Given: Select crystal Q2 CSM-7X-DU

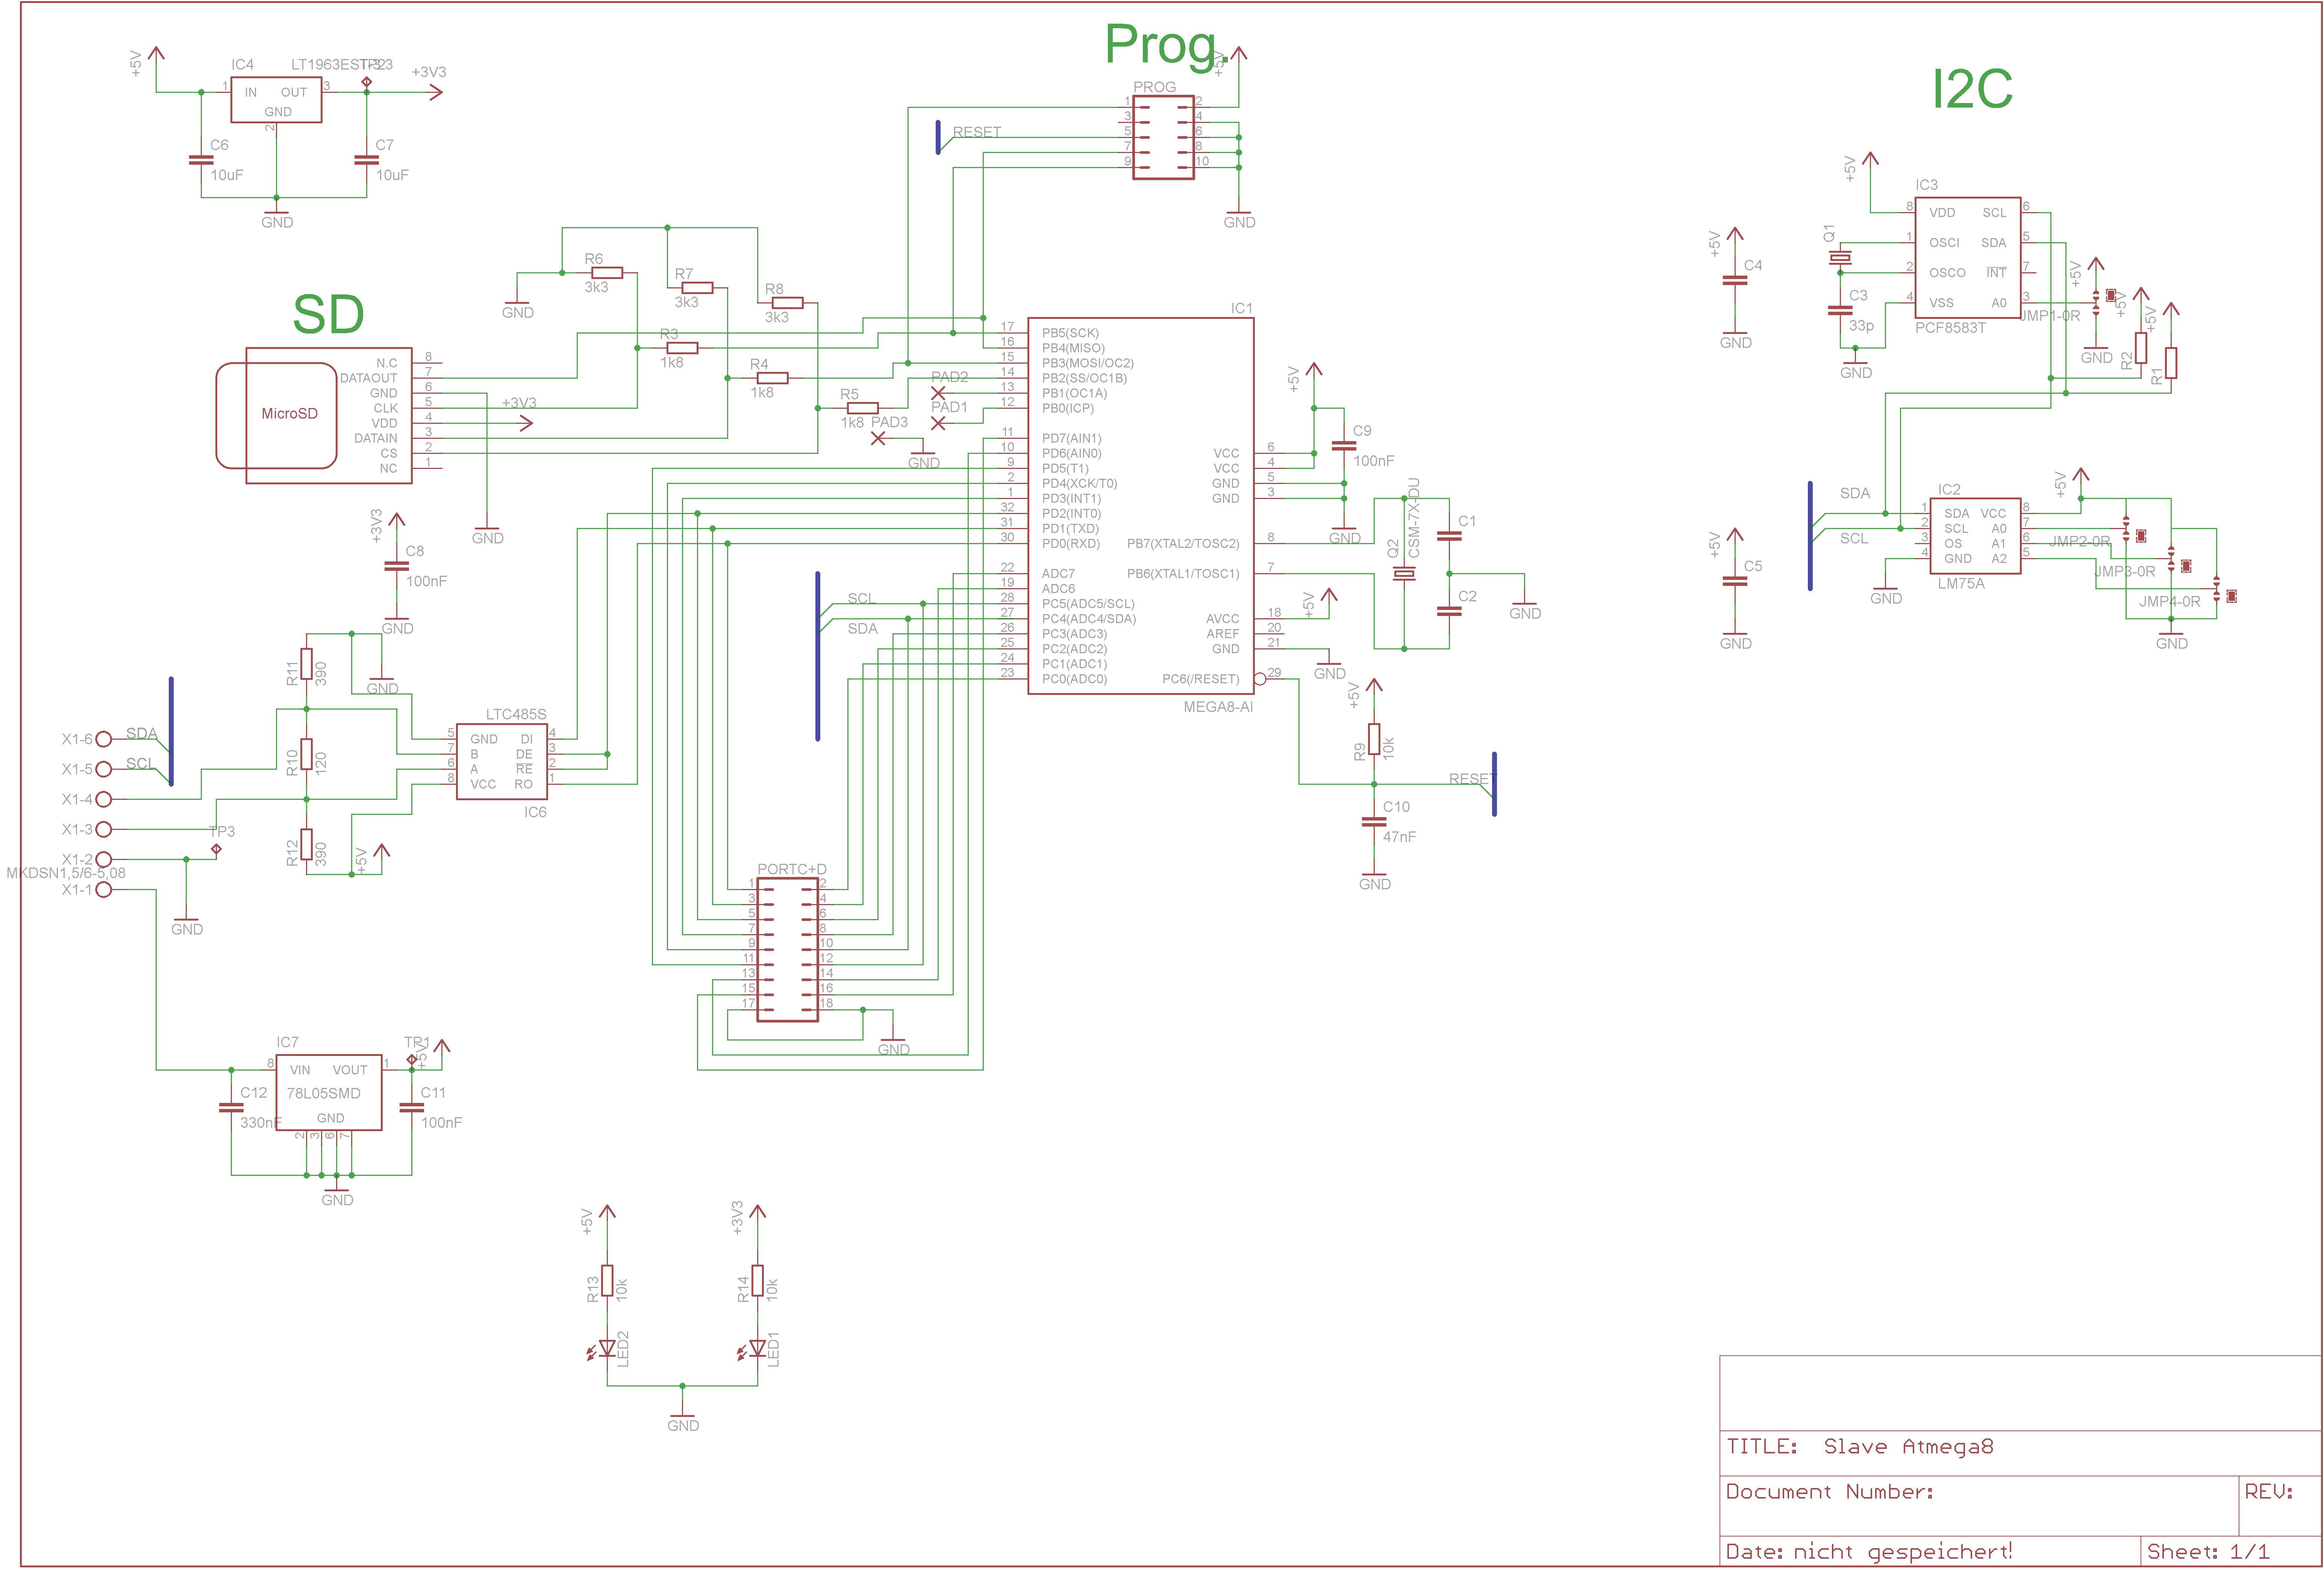Looking at the screenshot, I should (1404, 574).
